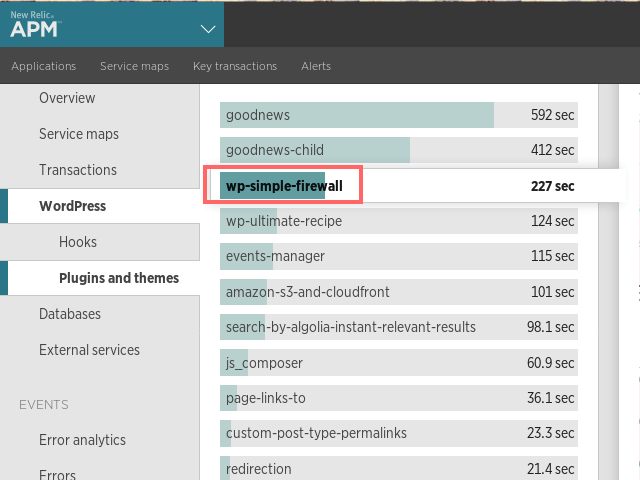Select the amazon-s3-and-cloudfront plugin row
This screenshot has height=480, width=640.
point(399,292)
